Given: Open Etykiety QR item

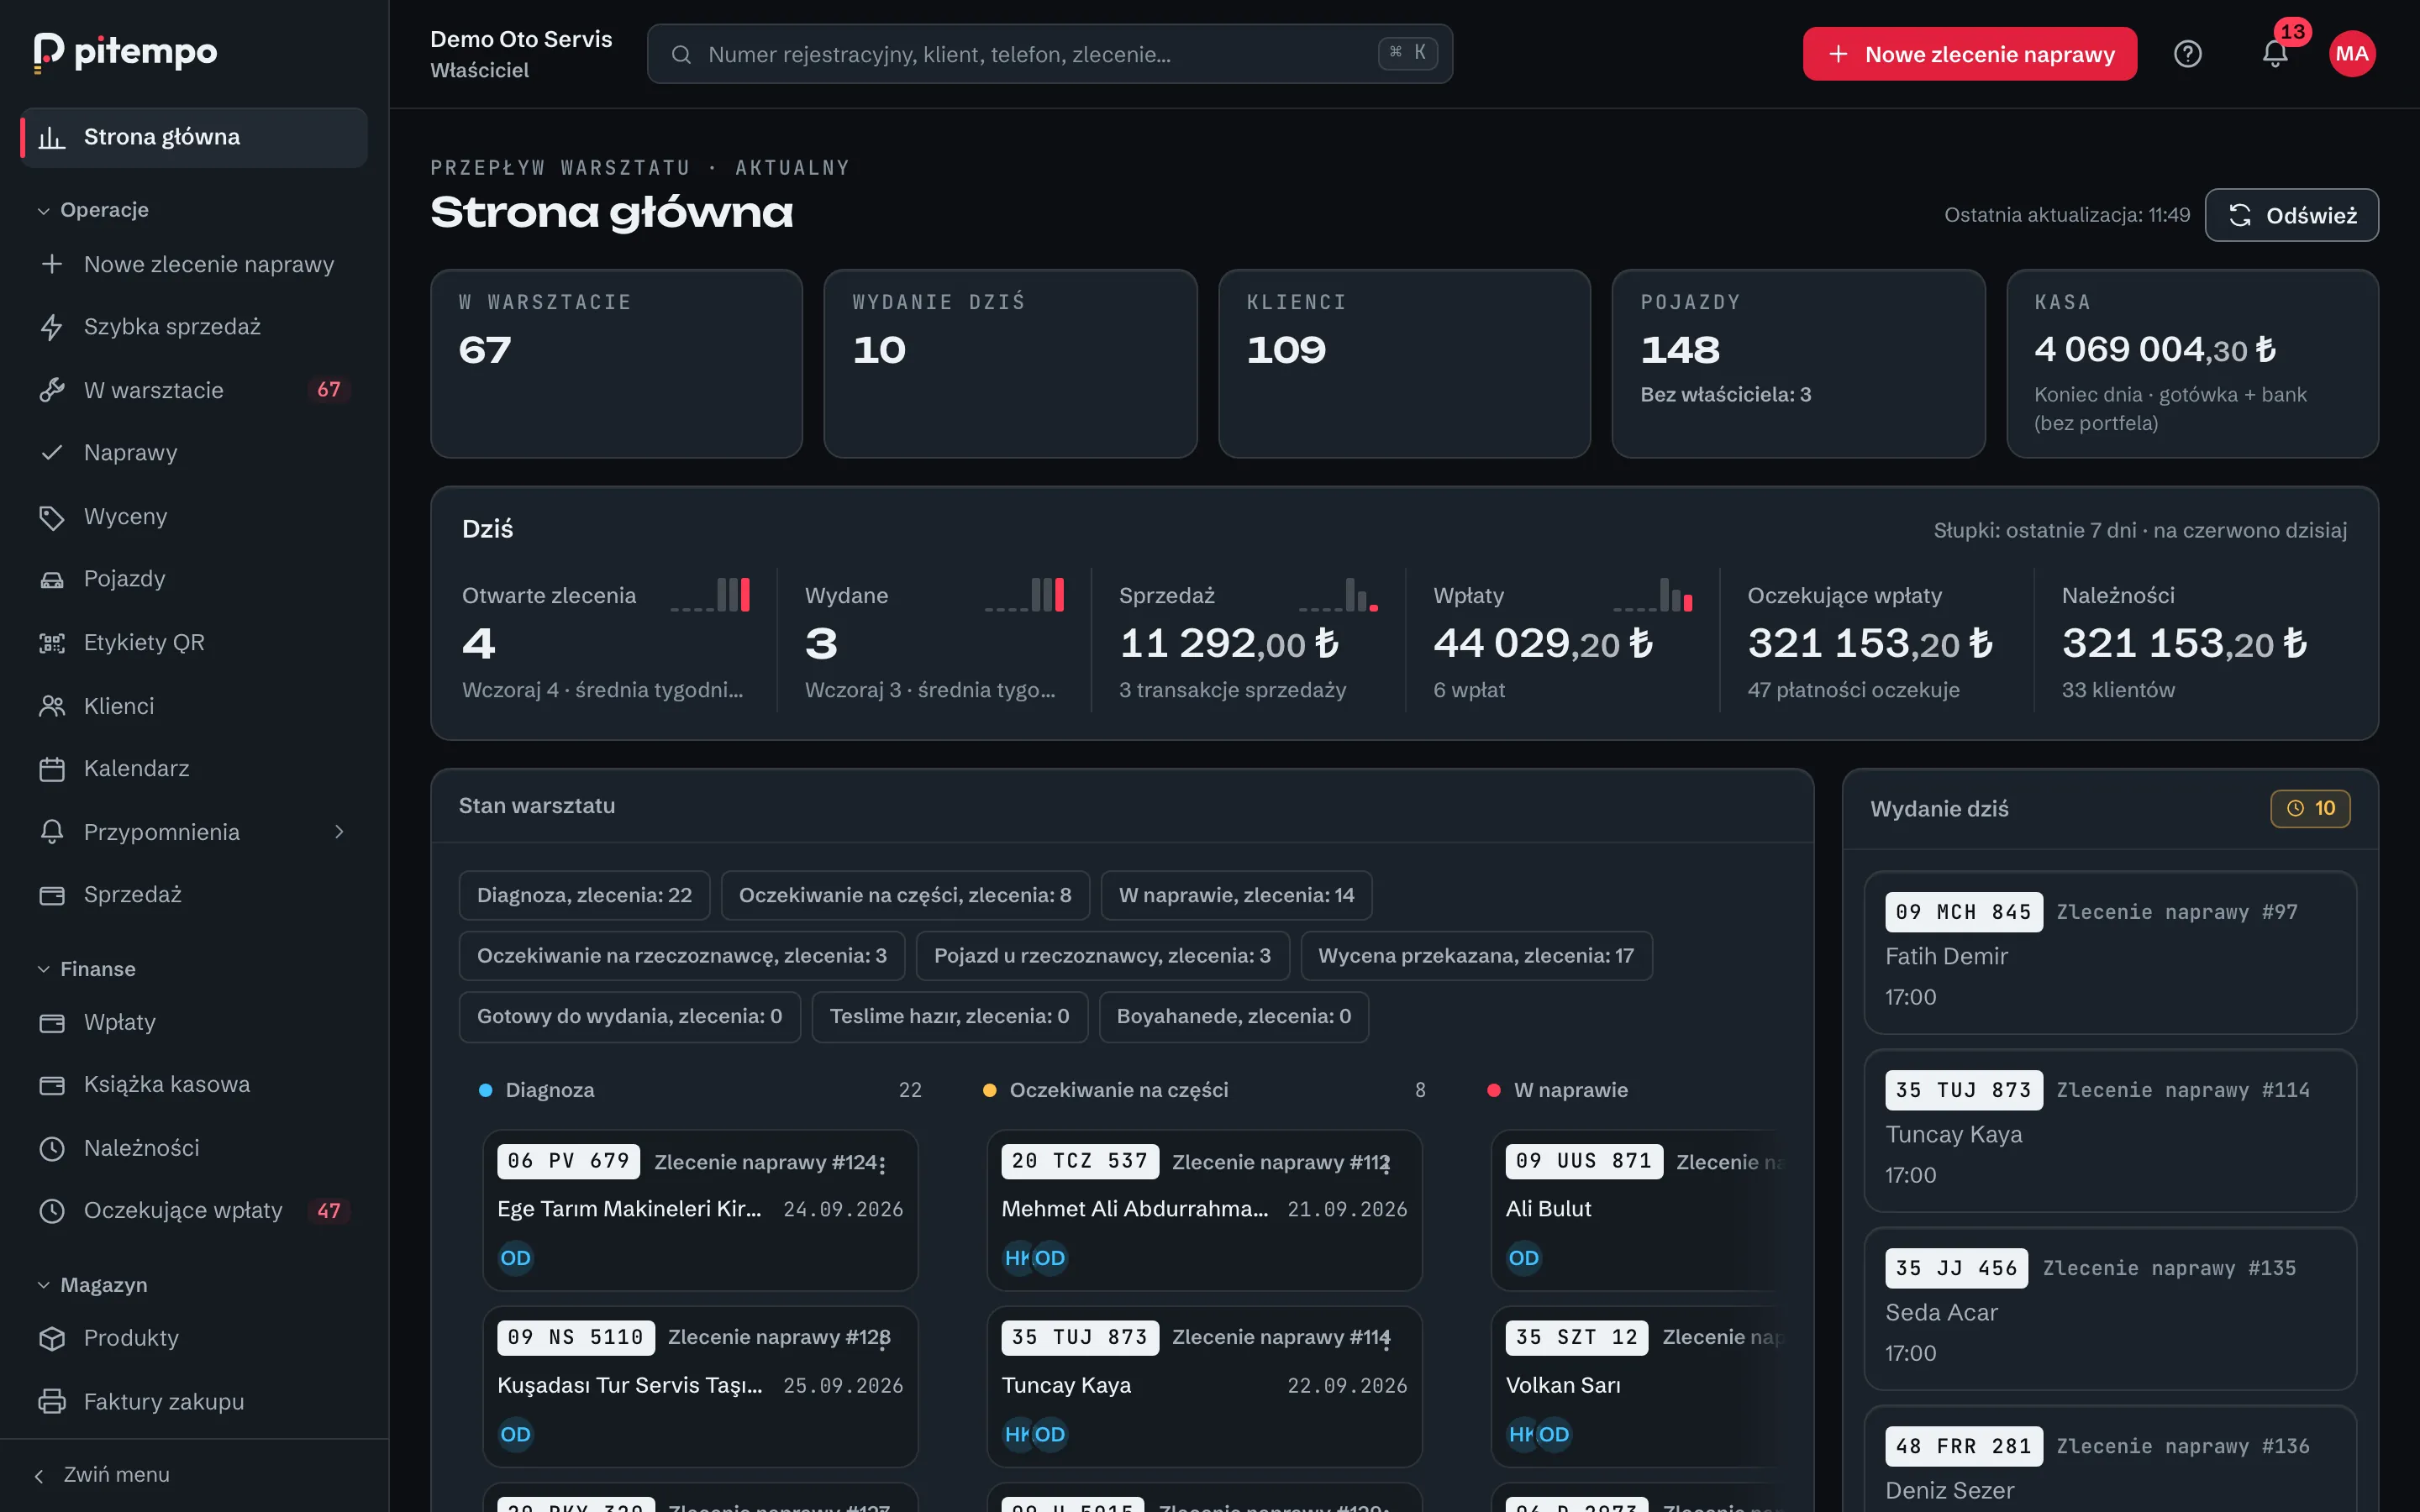Looking at the screenshot, I should click(193, 643).
